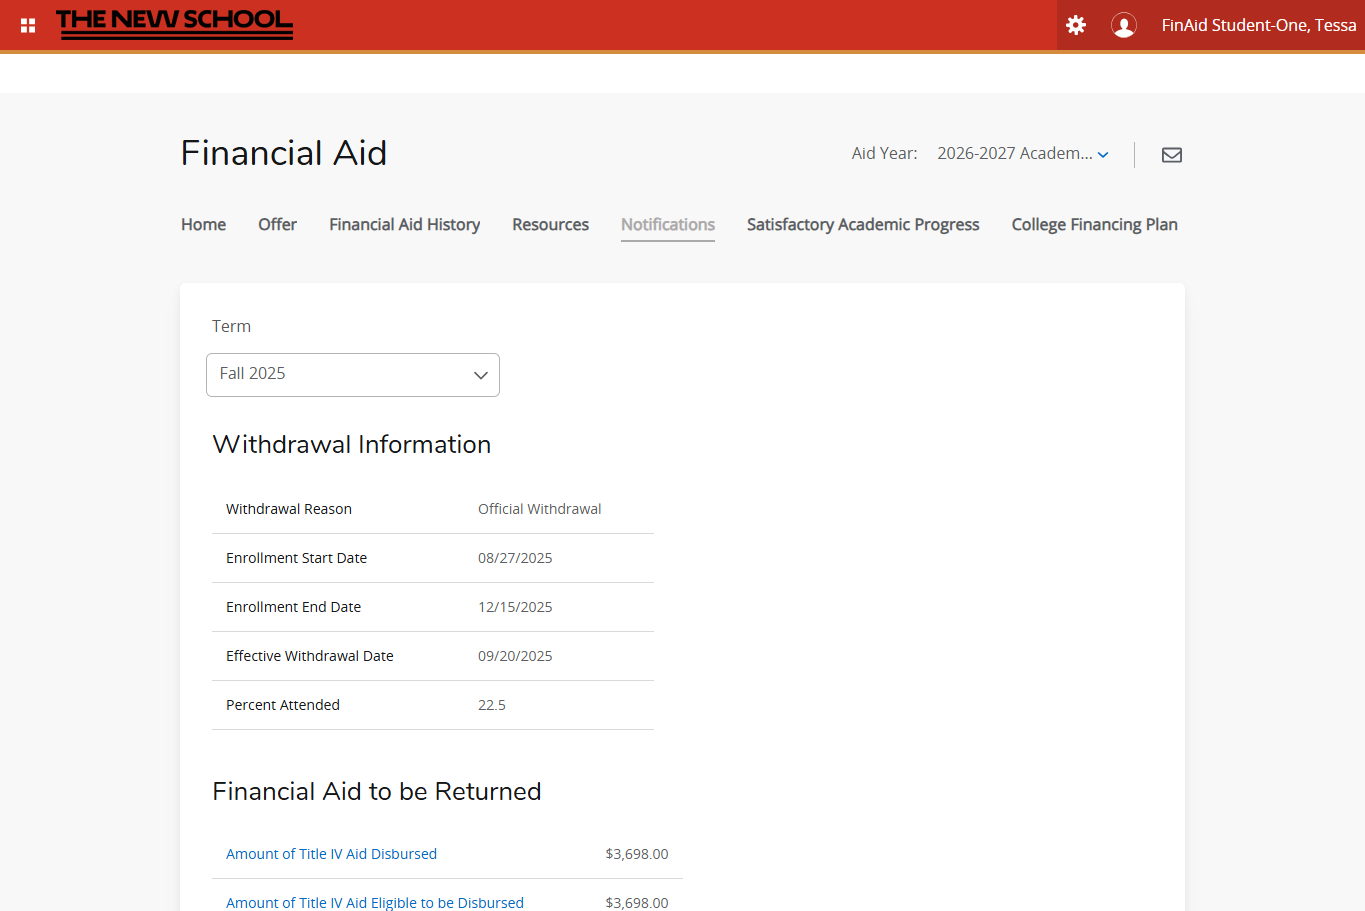Click Amount of Title IV Aid Disbursed link
Screen dimensions: 1365x911
(331, 854)
